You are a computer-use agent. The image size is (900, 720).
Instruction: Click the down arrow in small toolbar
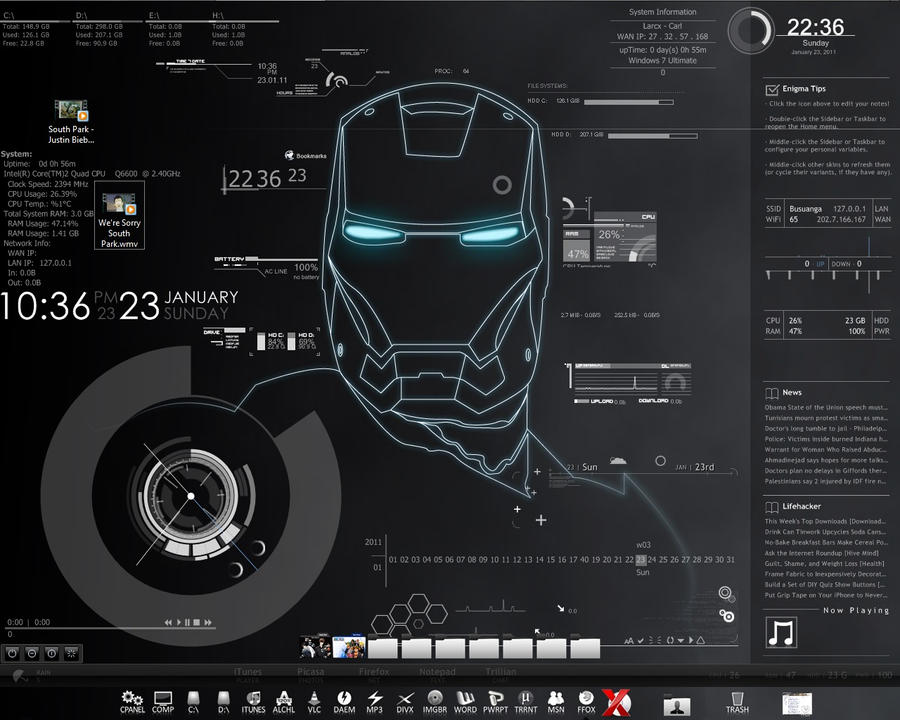[x=681, y=640]
